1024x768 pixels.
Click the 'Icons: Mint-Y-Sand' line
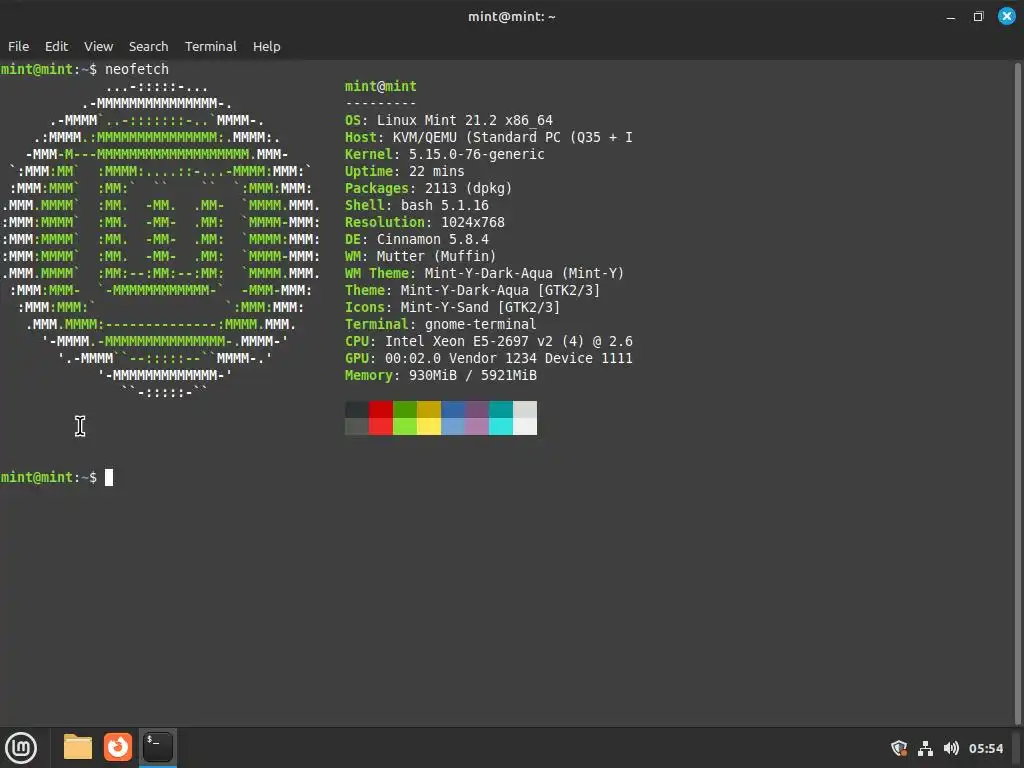(x=453, y=307)
